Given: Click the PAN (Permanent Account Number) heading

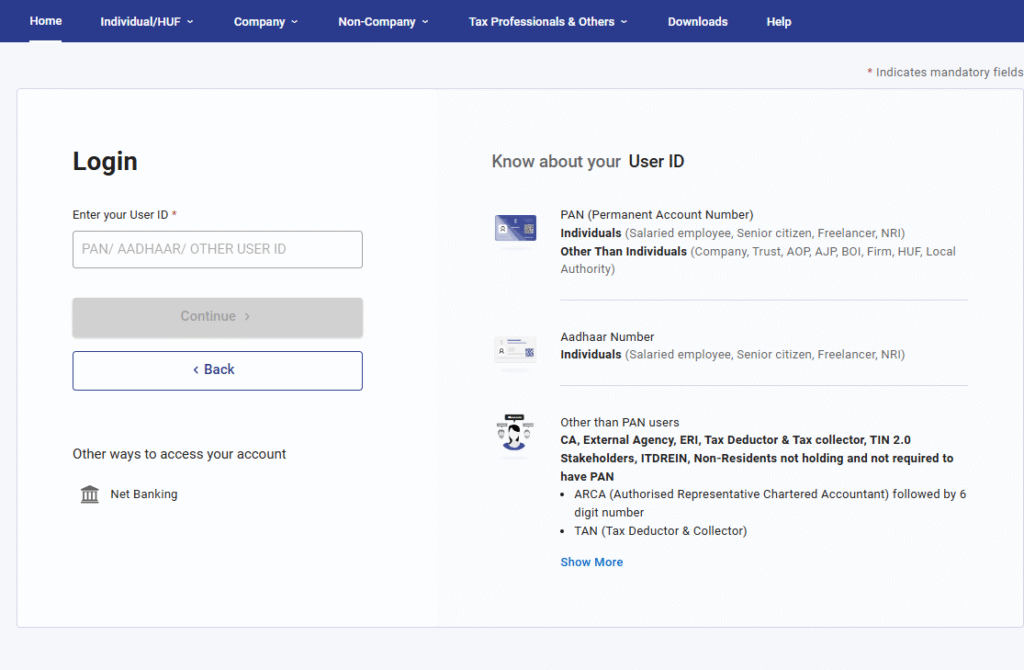Looking at the screenshot, I should (657, 215).
